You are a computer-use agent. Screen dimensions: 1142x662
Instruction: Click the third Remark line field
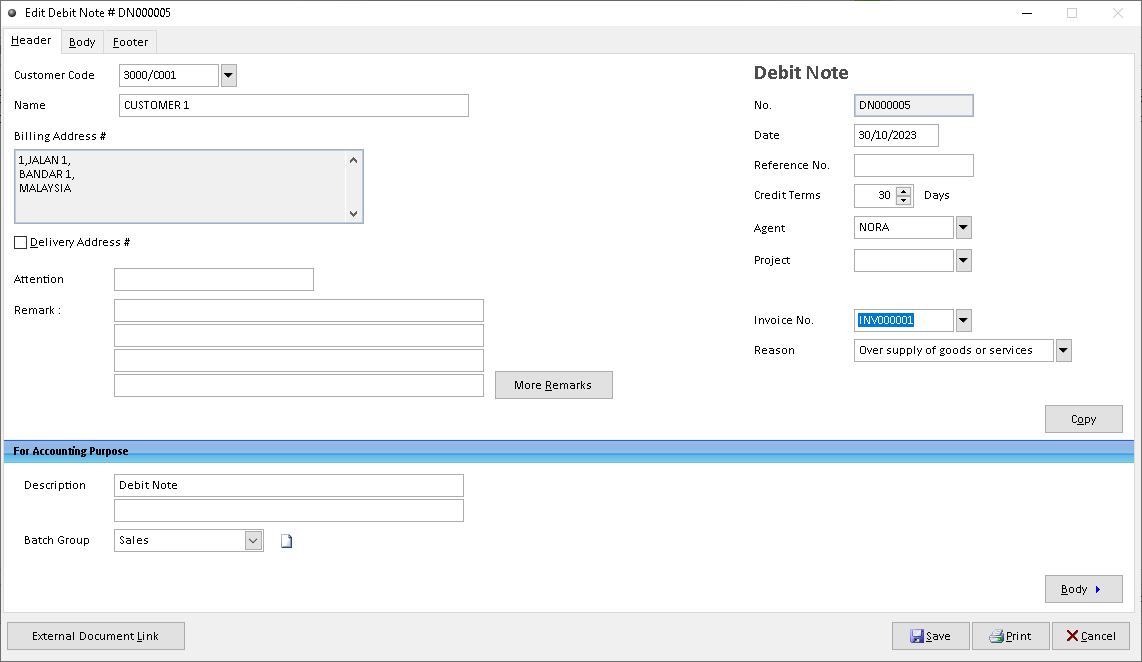[299, 360]
